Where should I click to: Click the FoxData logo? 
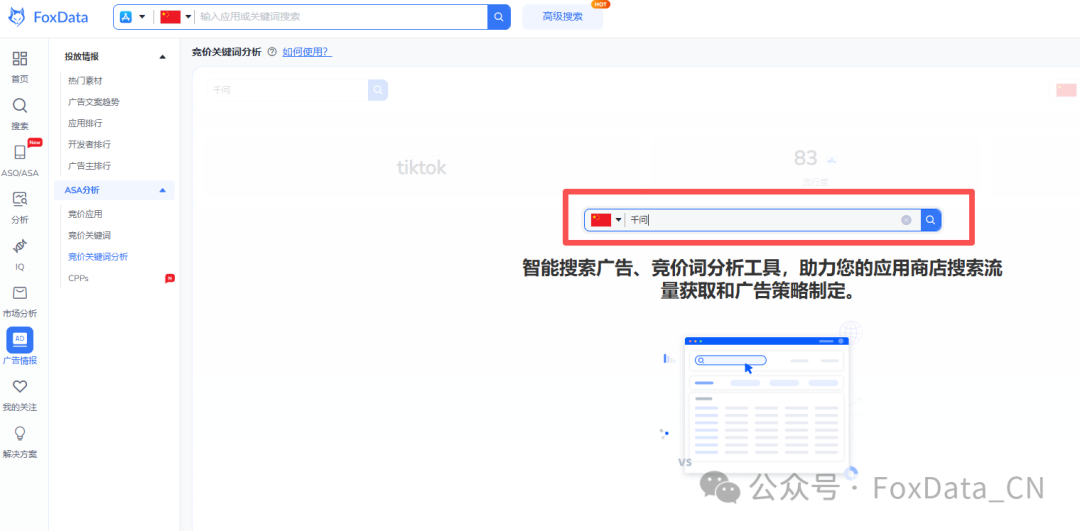pos(48,17)
